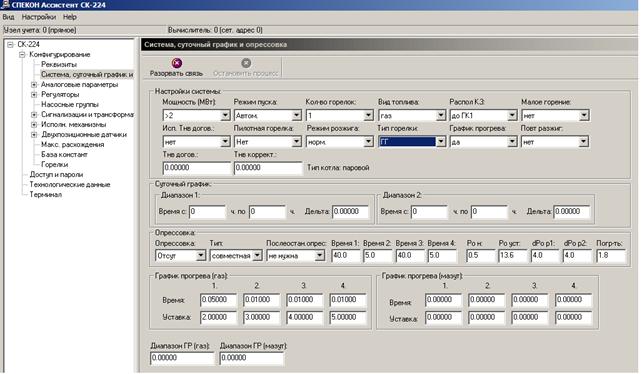Image resolution: width=642 pixels, height=374 pixels.
Task: Open the Исп. Тнв догов. dropdown
Action: [x=225, y=142]
